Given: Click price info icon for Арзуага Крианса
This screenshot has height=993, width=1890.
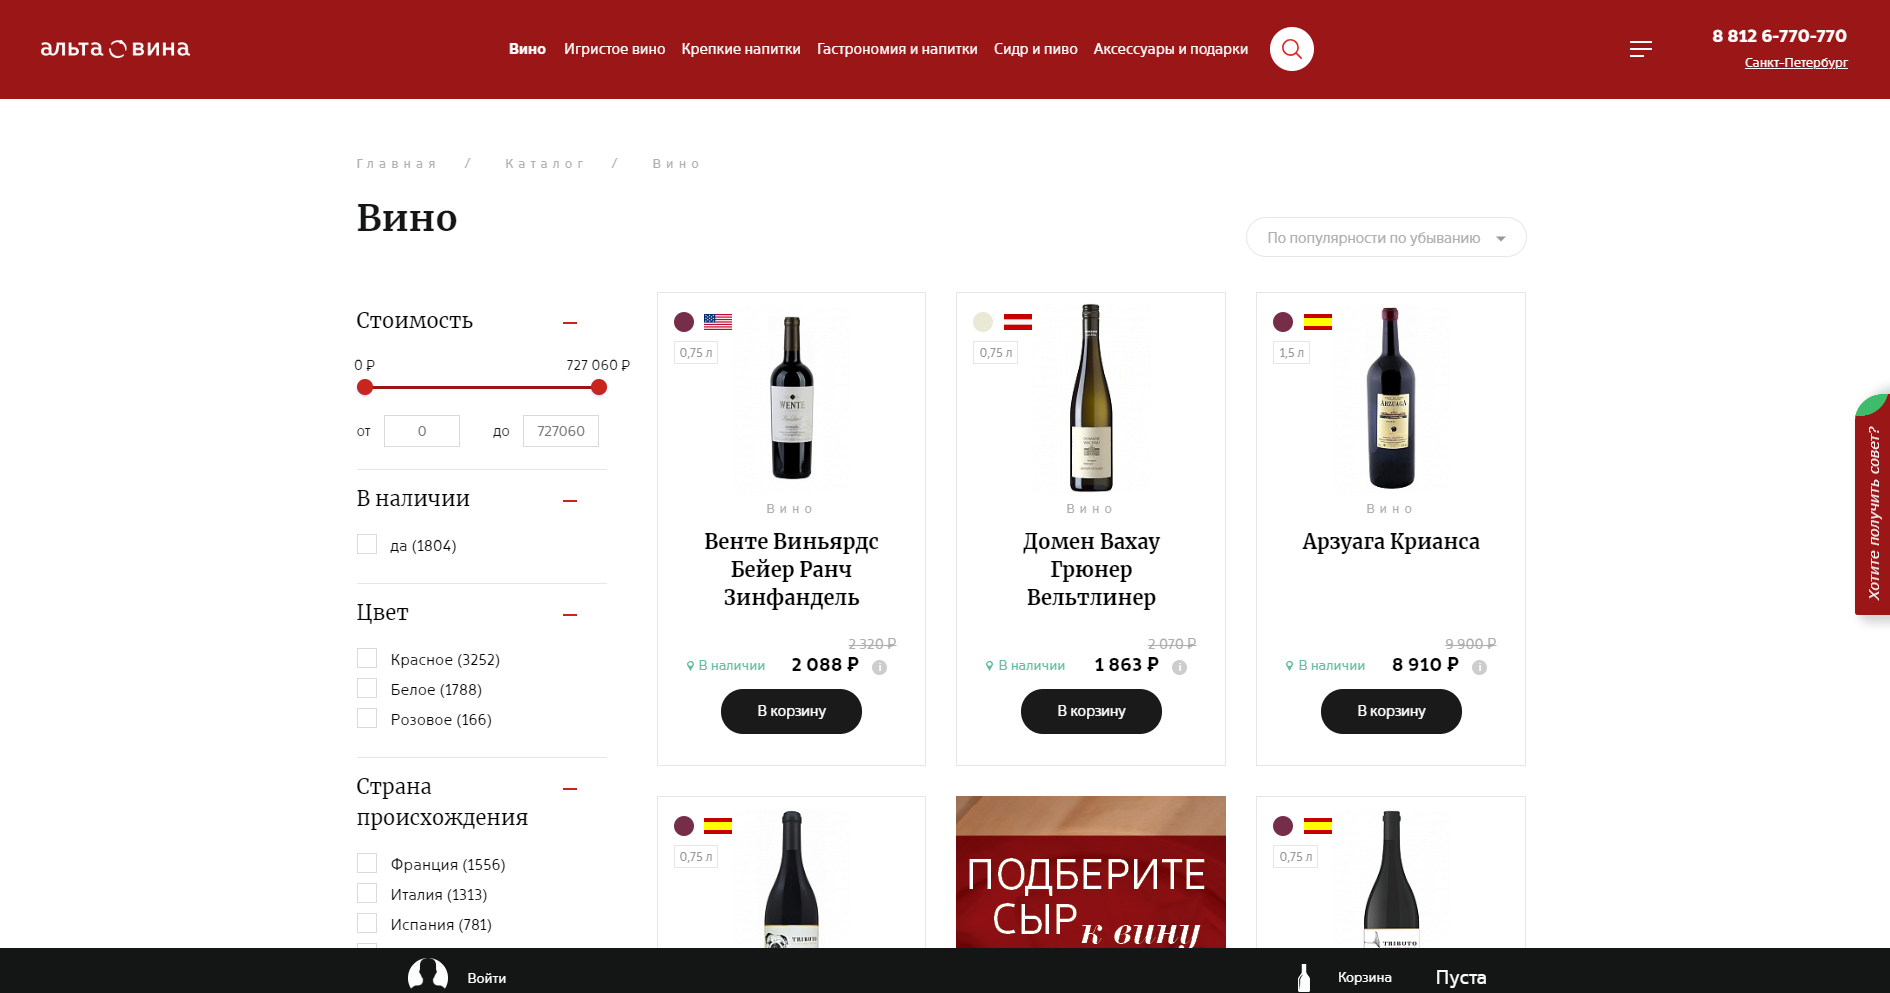Looking at the screenshot, I should coord(1479,667).
